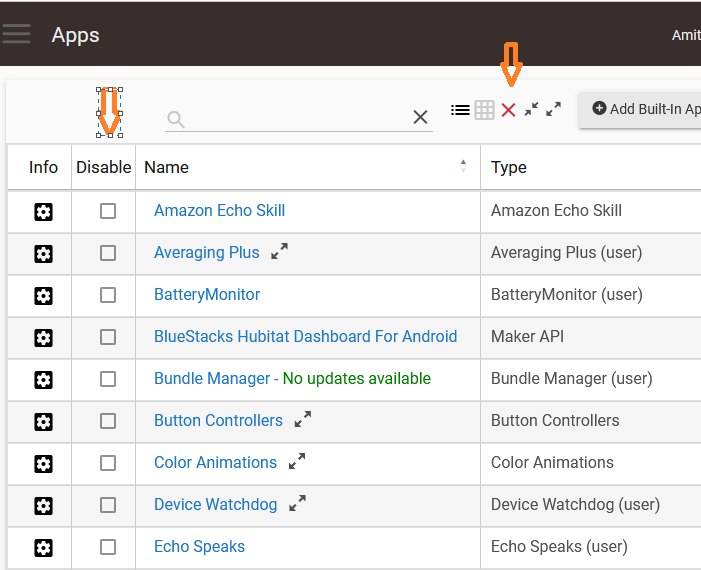Open the Amazon Echo Skill app link
Viewport: 701px width, 570px height.
point(220,210)
